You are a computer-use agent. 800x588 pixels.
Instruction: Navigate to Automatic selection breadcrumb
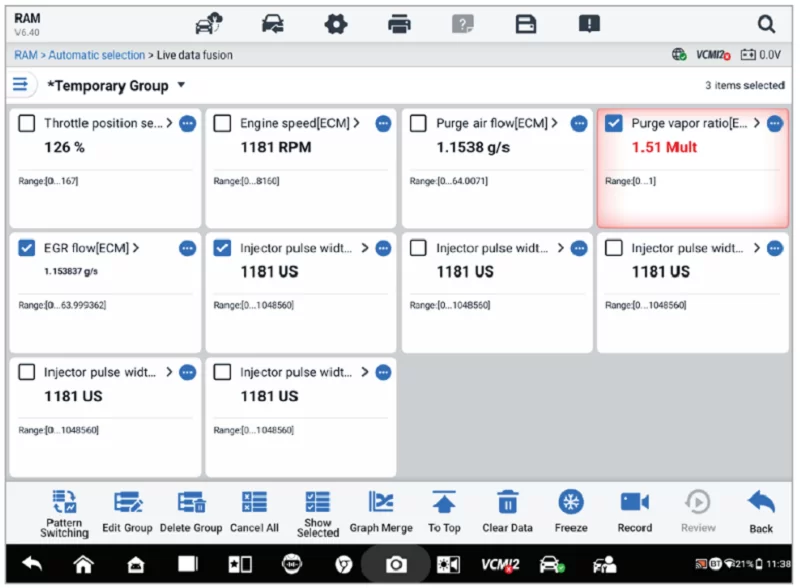[x=96, y=55]
